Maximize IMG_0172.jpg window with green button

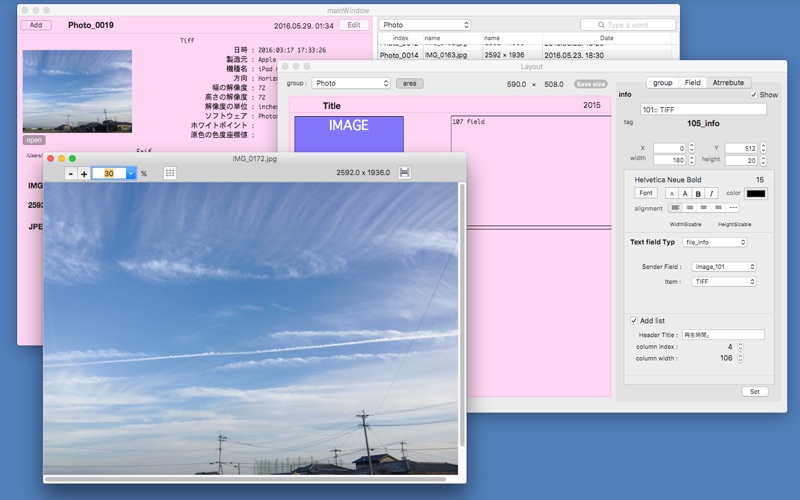click(72, 159)
